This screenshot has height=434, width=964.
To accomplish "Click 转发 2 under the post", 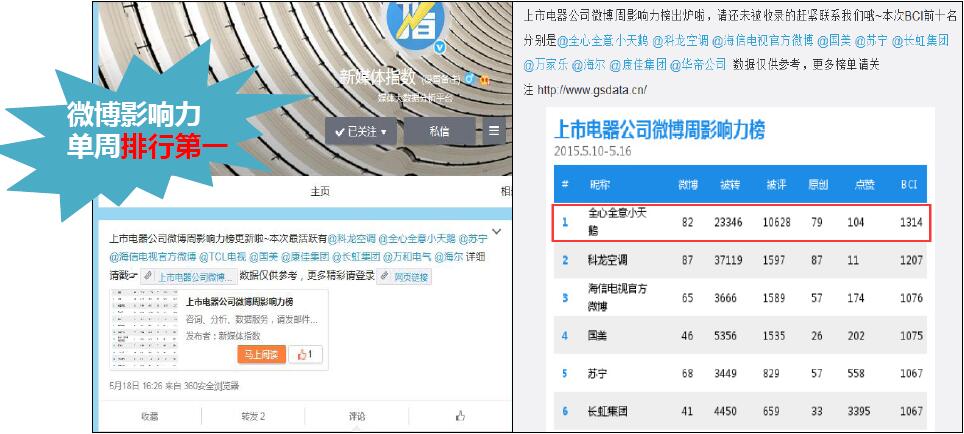I will point(253,416).
